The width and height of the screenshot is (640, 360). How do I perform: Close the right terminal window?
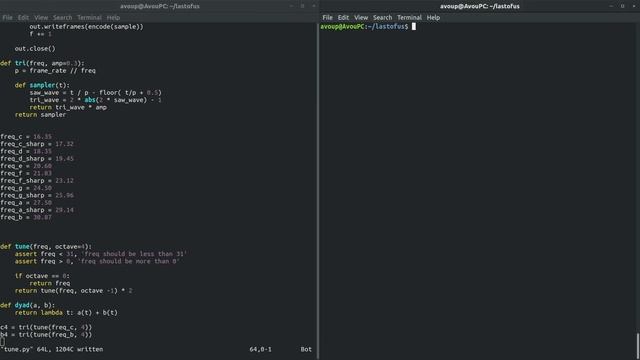[634, 6]
